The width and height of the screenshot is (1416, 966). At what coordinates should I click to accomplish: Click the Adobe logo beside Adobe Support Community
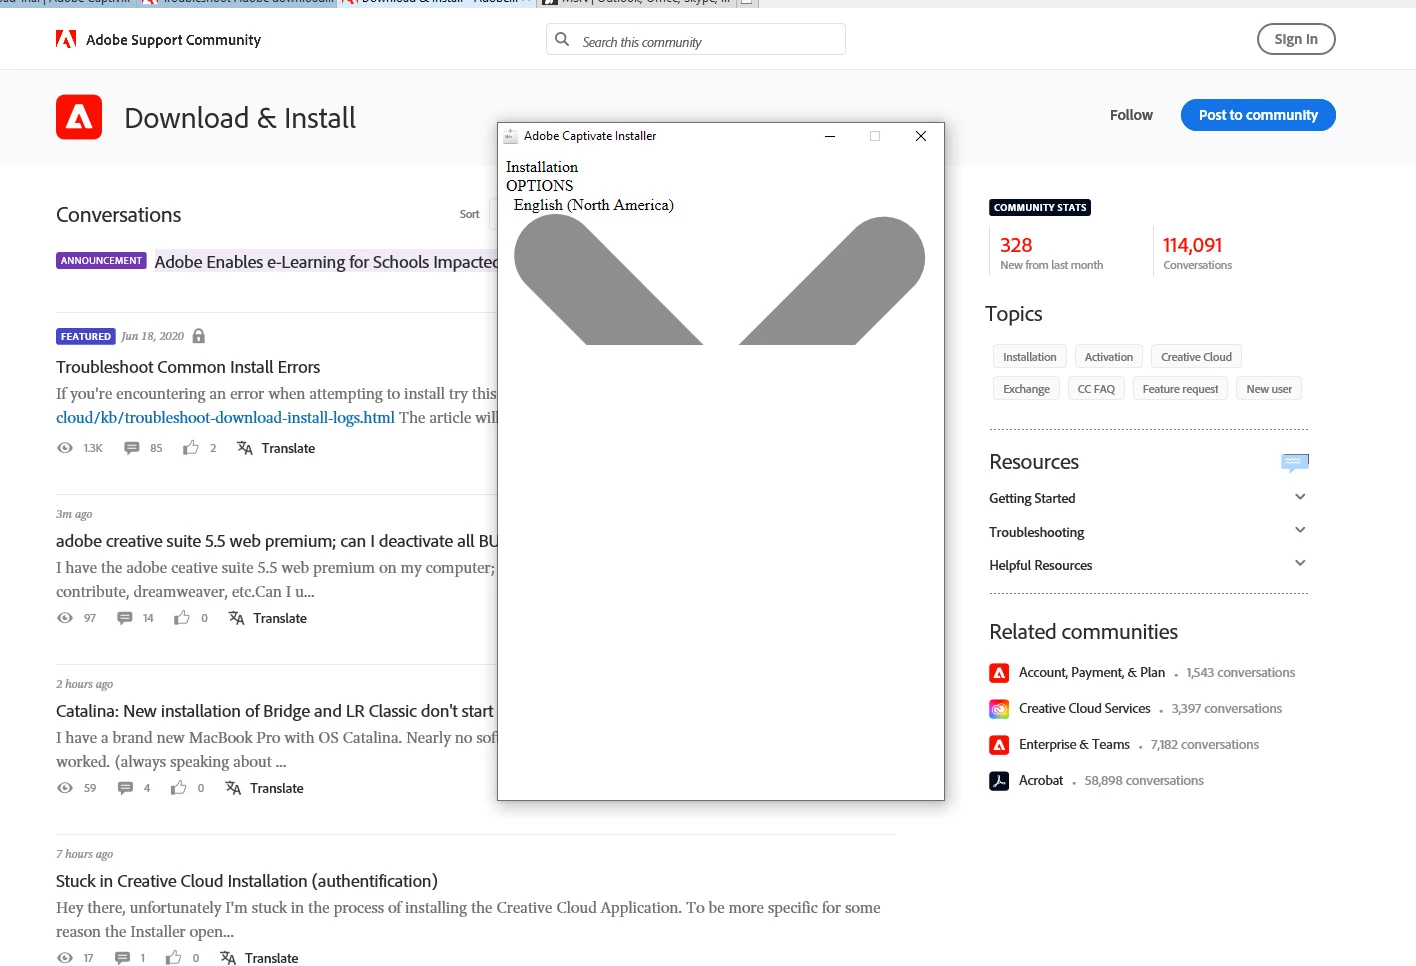pyautogui.click(x=66, y=40)
